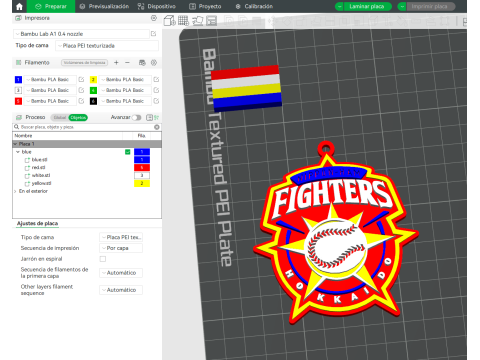Open Other layers filament sequence dropdown
The image size is (480, 360).
[x=121, y=290]
